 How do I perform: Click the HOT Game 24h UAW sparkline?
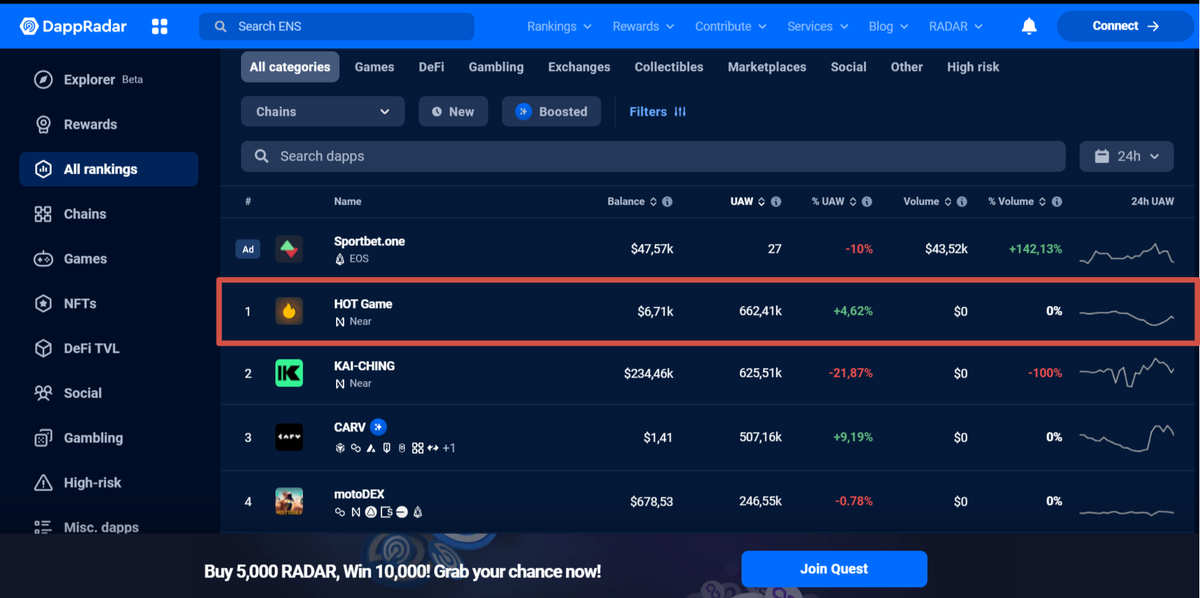1127,316
